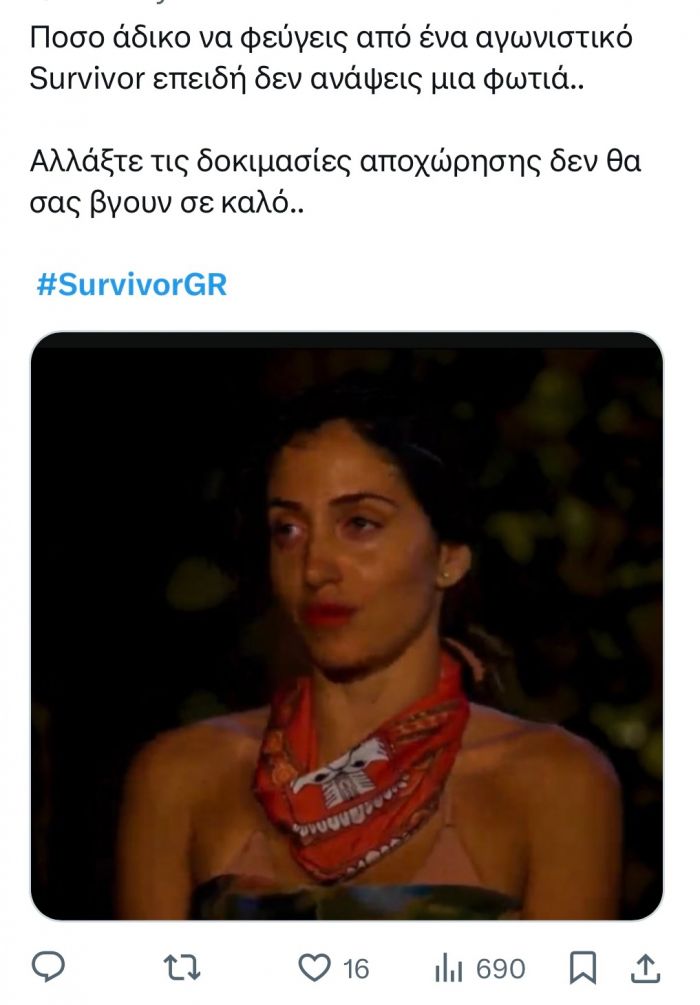Like the tweet with the heart icon
The width and height of the screenshot is (700, 1005).
click(x=315, y=968)
